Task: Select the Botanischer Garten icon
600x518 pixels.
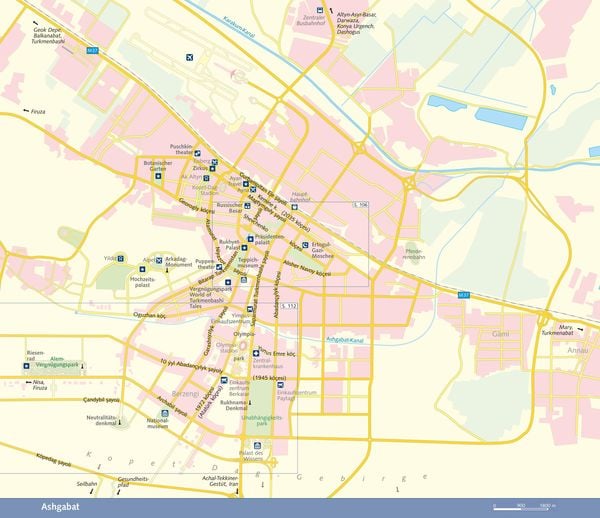Action: [x=158, y=176]
